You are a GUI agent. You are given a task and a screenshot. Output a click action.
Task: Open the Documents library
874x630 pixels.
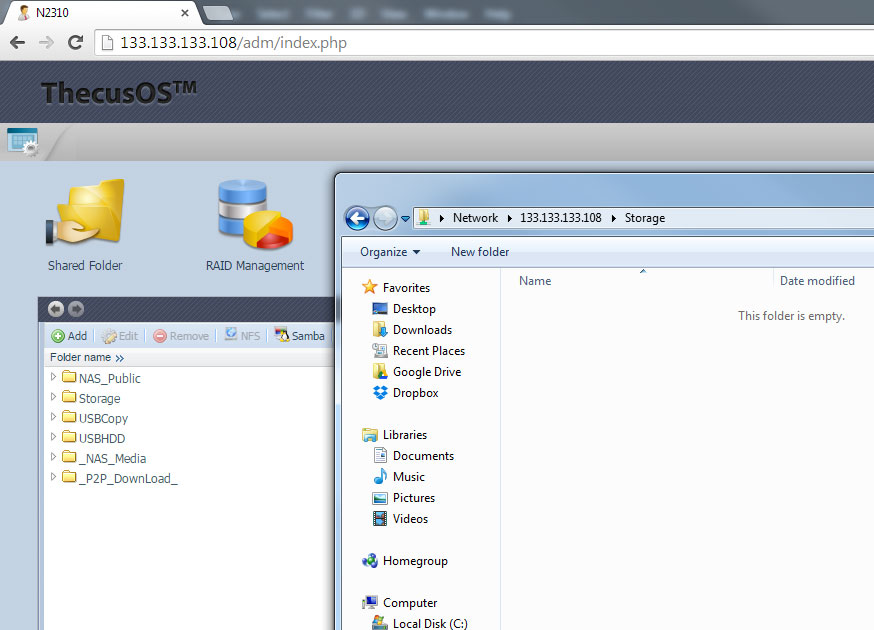click(x=413, y=456)
